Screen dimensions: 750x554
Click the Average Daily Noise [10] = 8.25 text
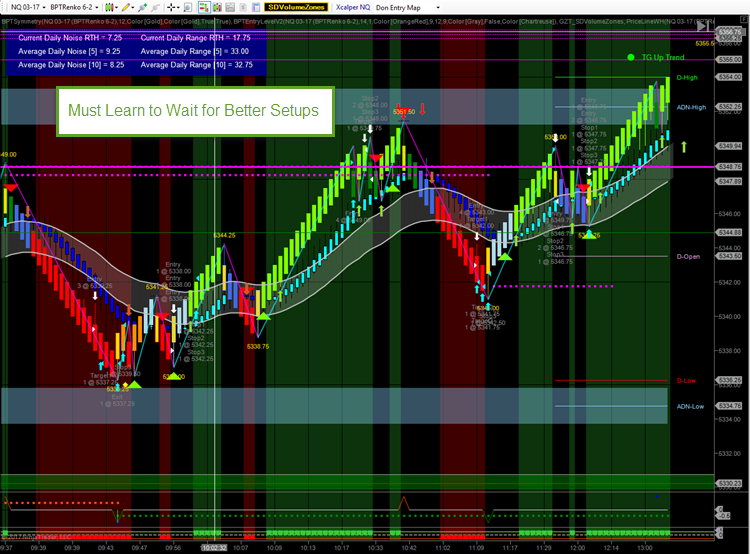71,65
